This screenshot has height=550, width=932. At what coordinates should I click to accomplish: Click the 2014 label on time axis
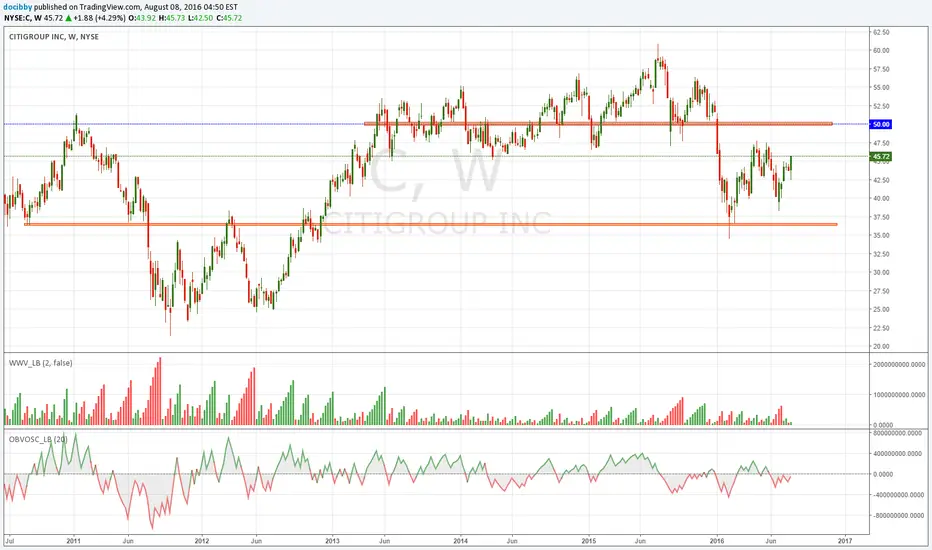pos(460,541)
